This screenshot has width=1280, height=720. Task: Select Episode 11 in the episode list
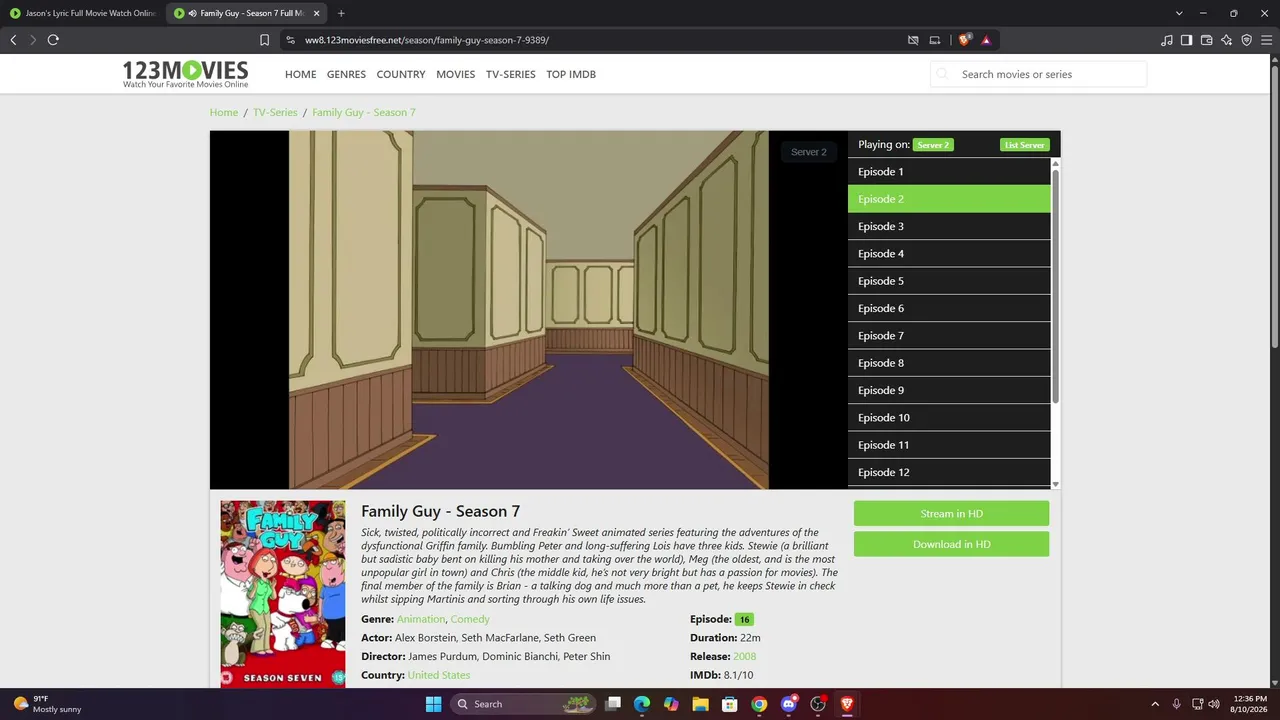pyautogui.click(x=949, y=445)
